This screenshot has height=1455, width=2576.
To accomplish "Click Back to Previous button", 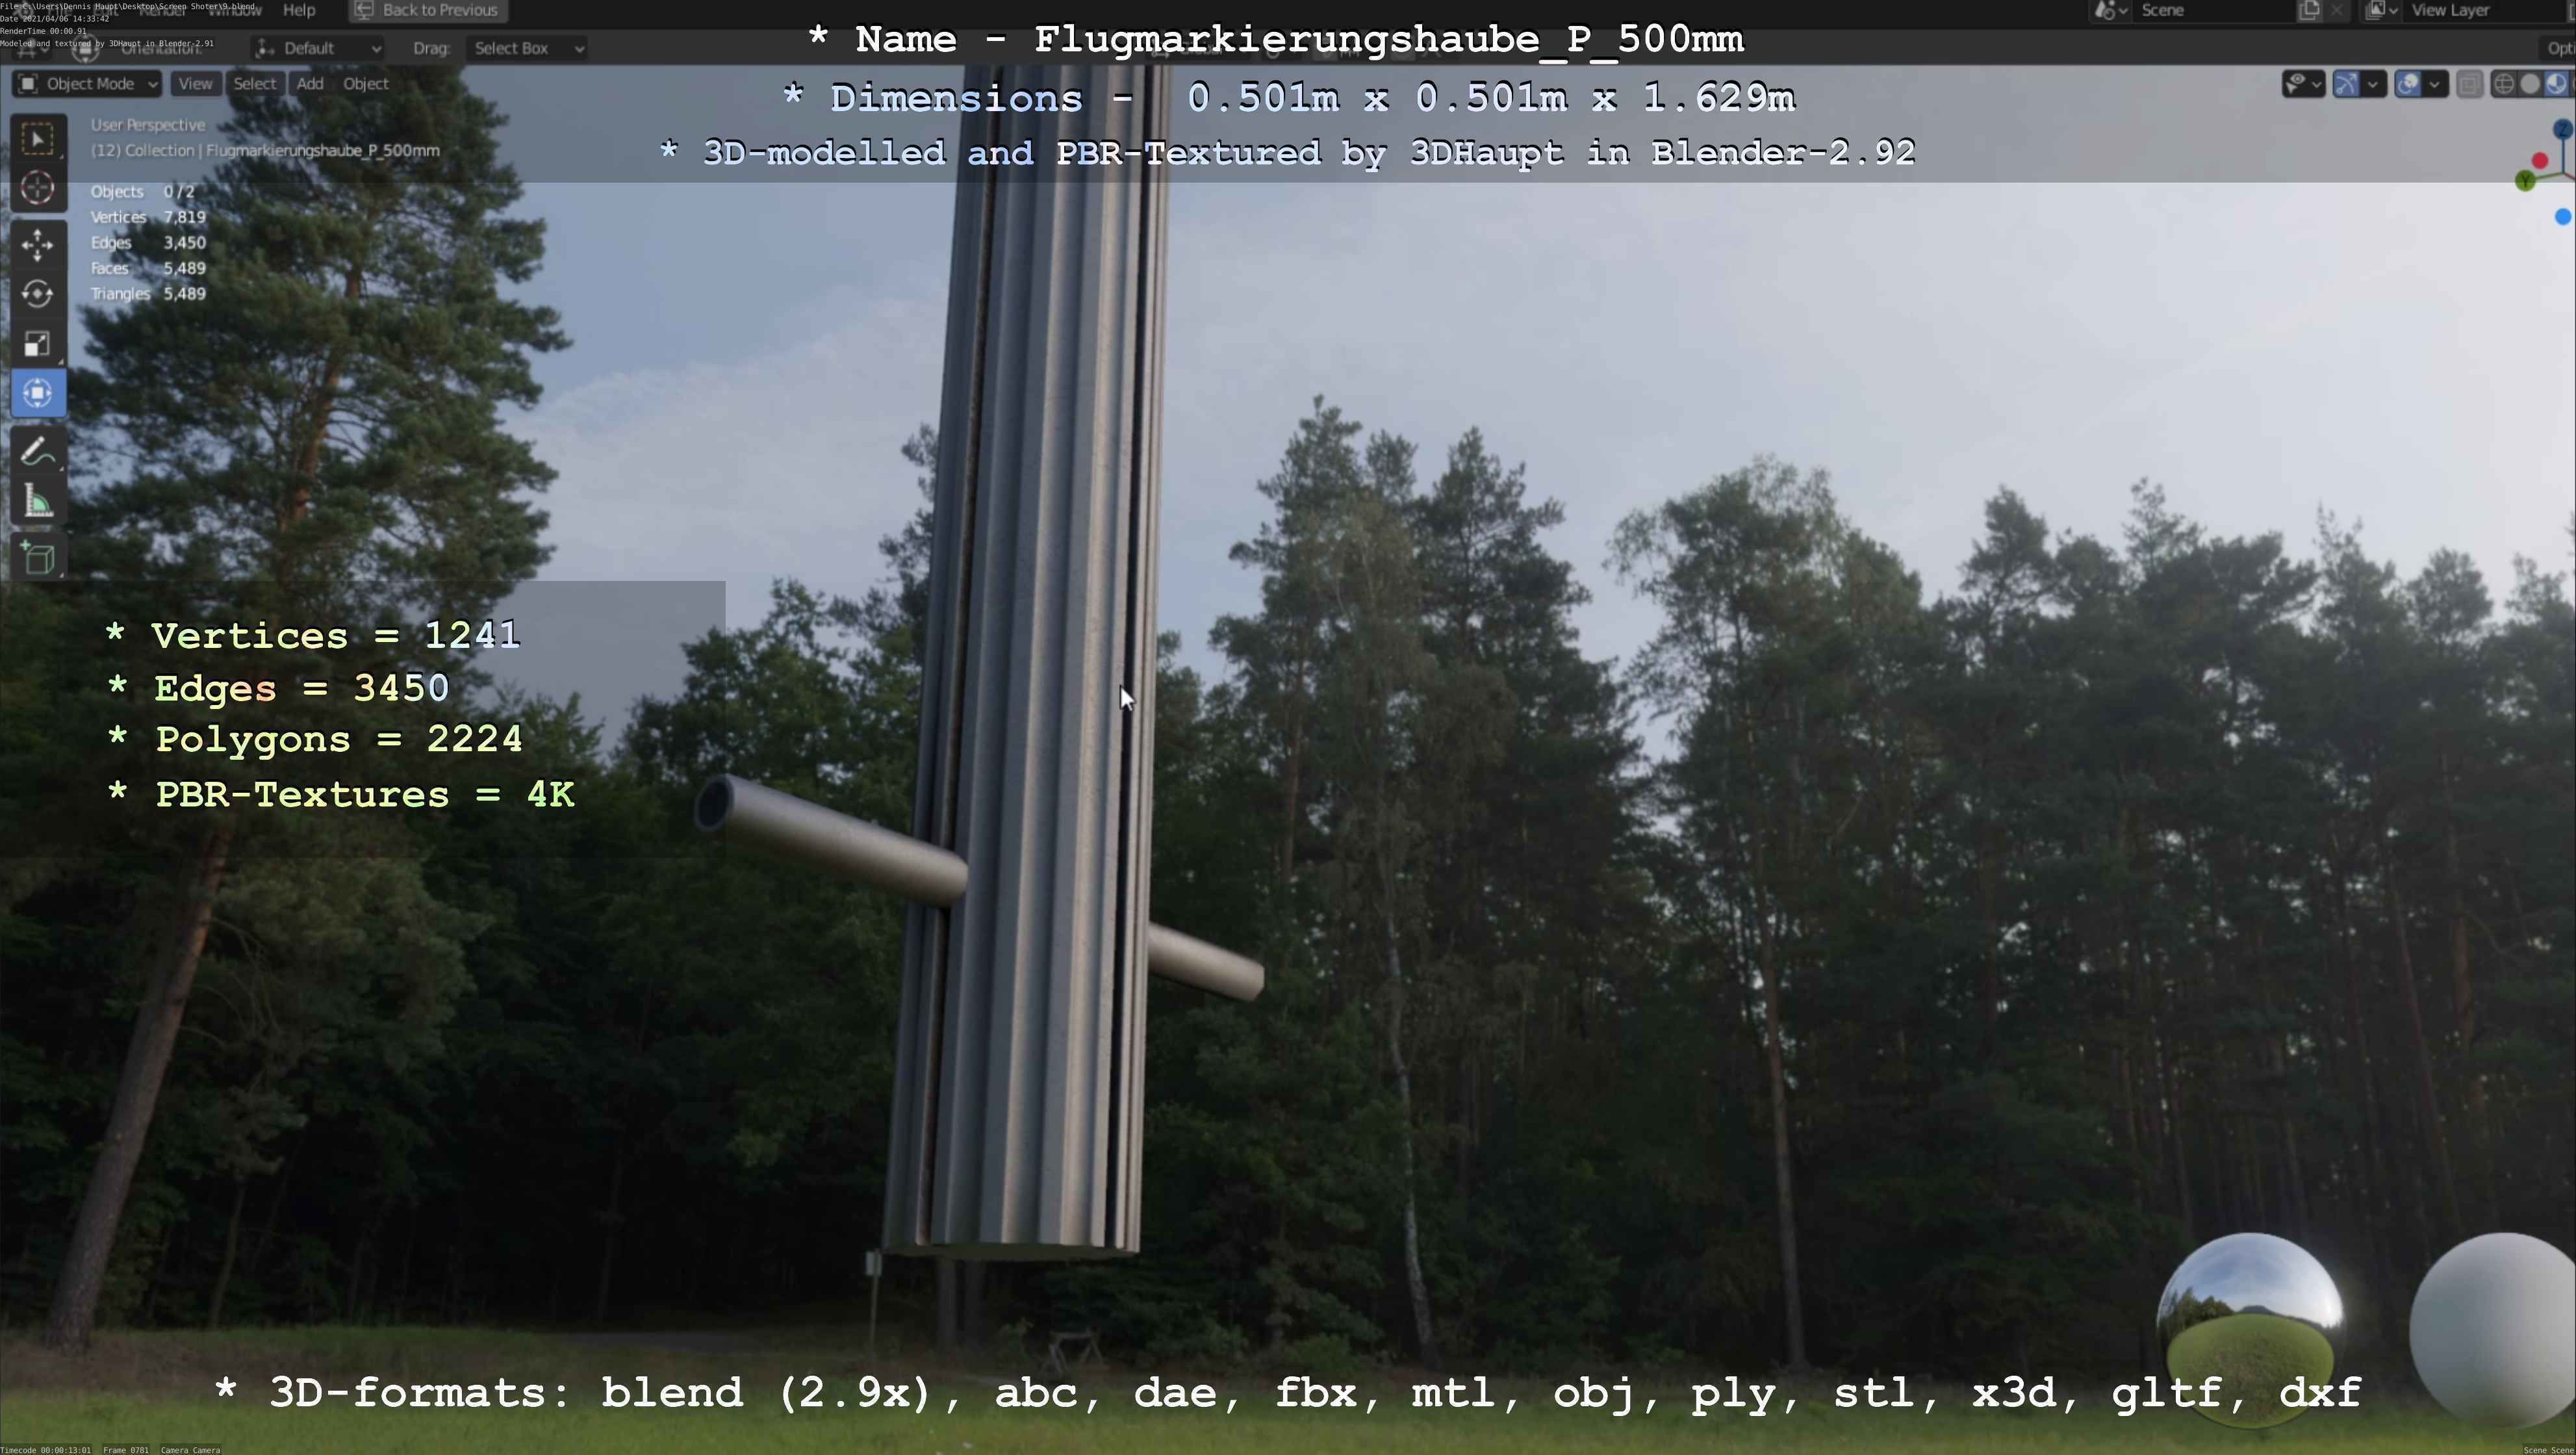I will point(428,11).
